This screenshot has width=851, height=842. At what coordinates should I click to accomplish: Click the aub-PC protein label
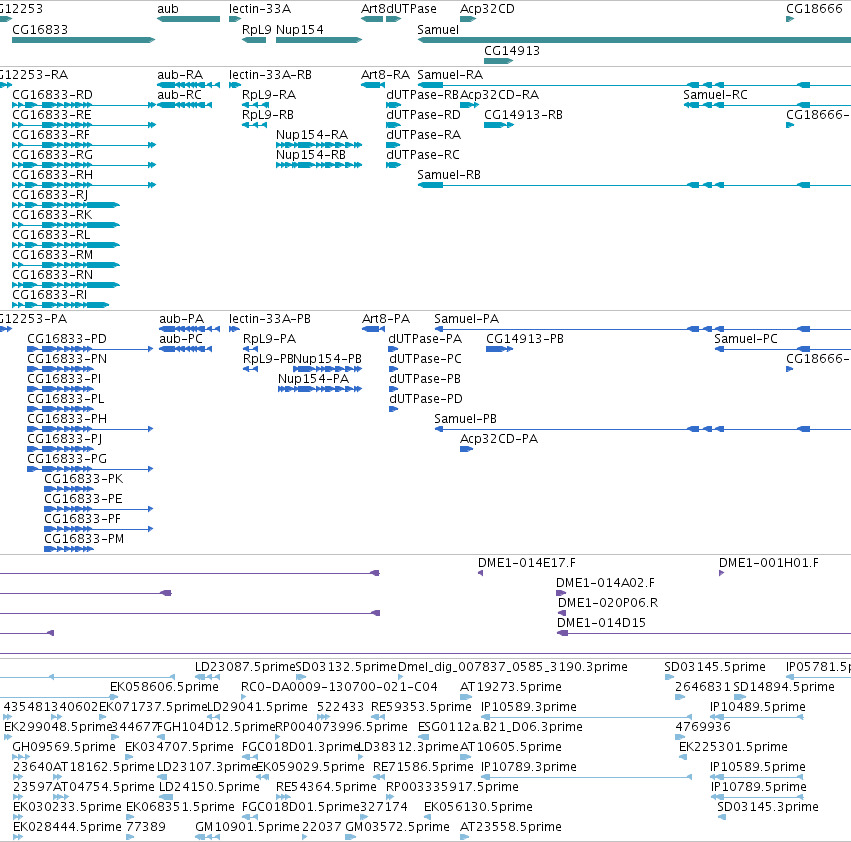point(181,338)
